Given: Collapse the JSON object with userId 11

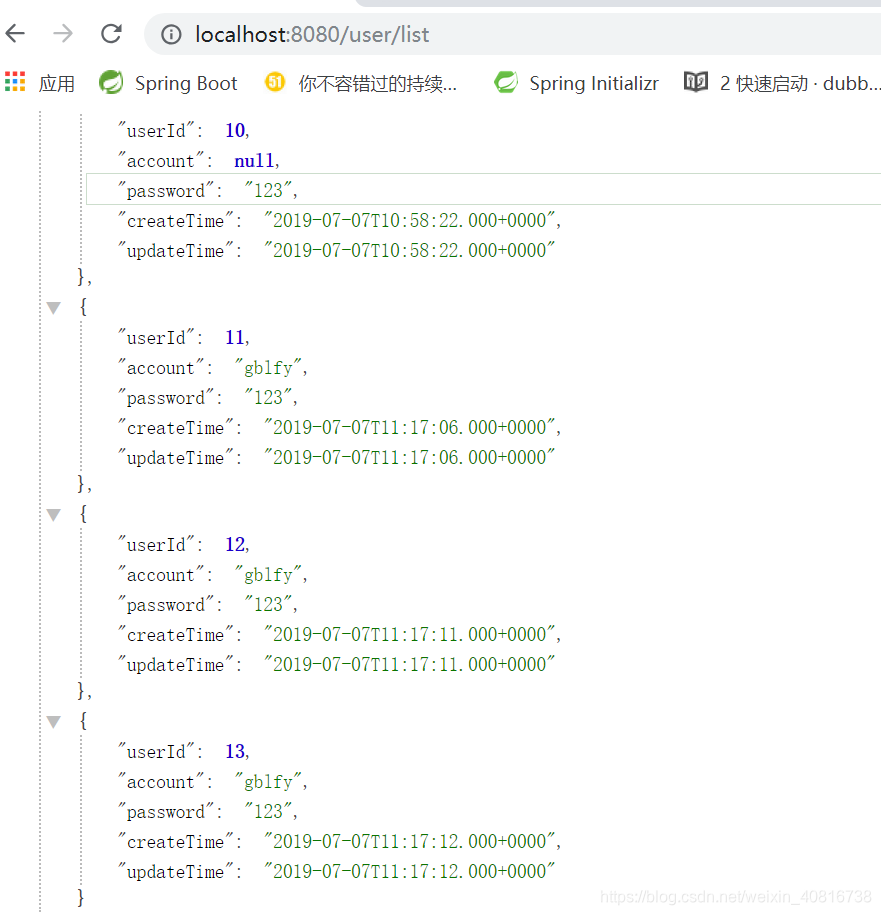Looking at the screenshot, I should pyautogui.click(x=54, y=308).
